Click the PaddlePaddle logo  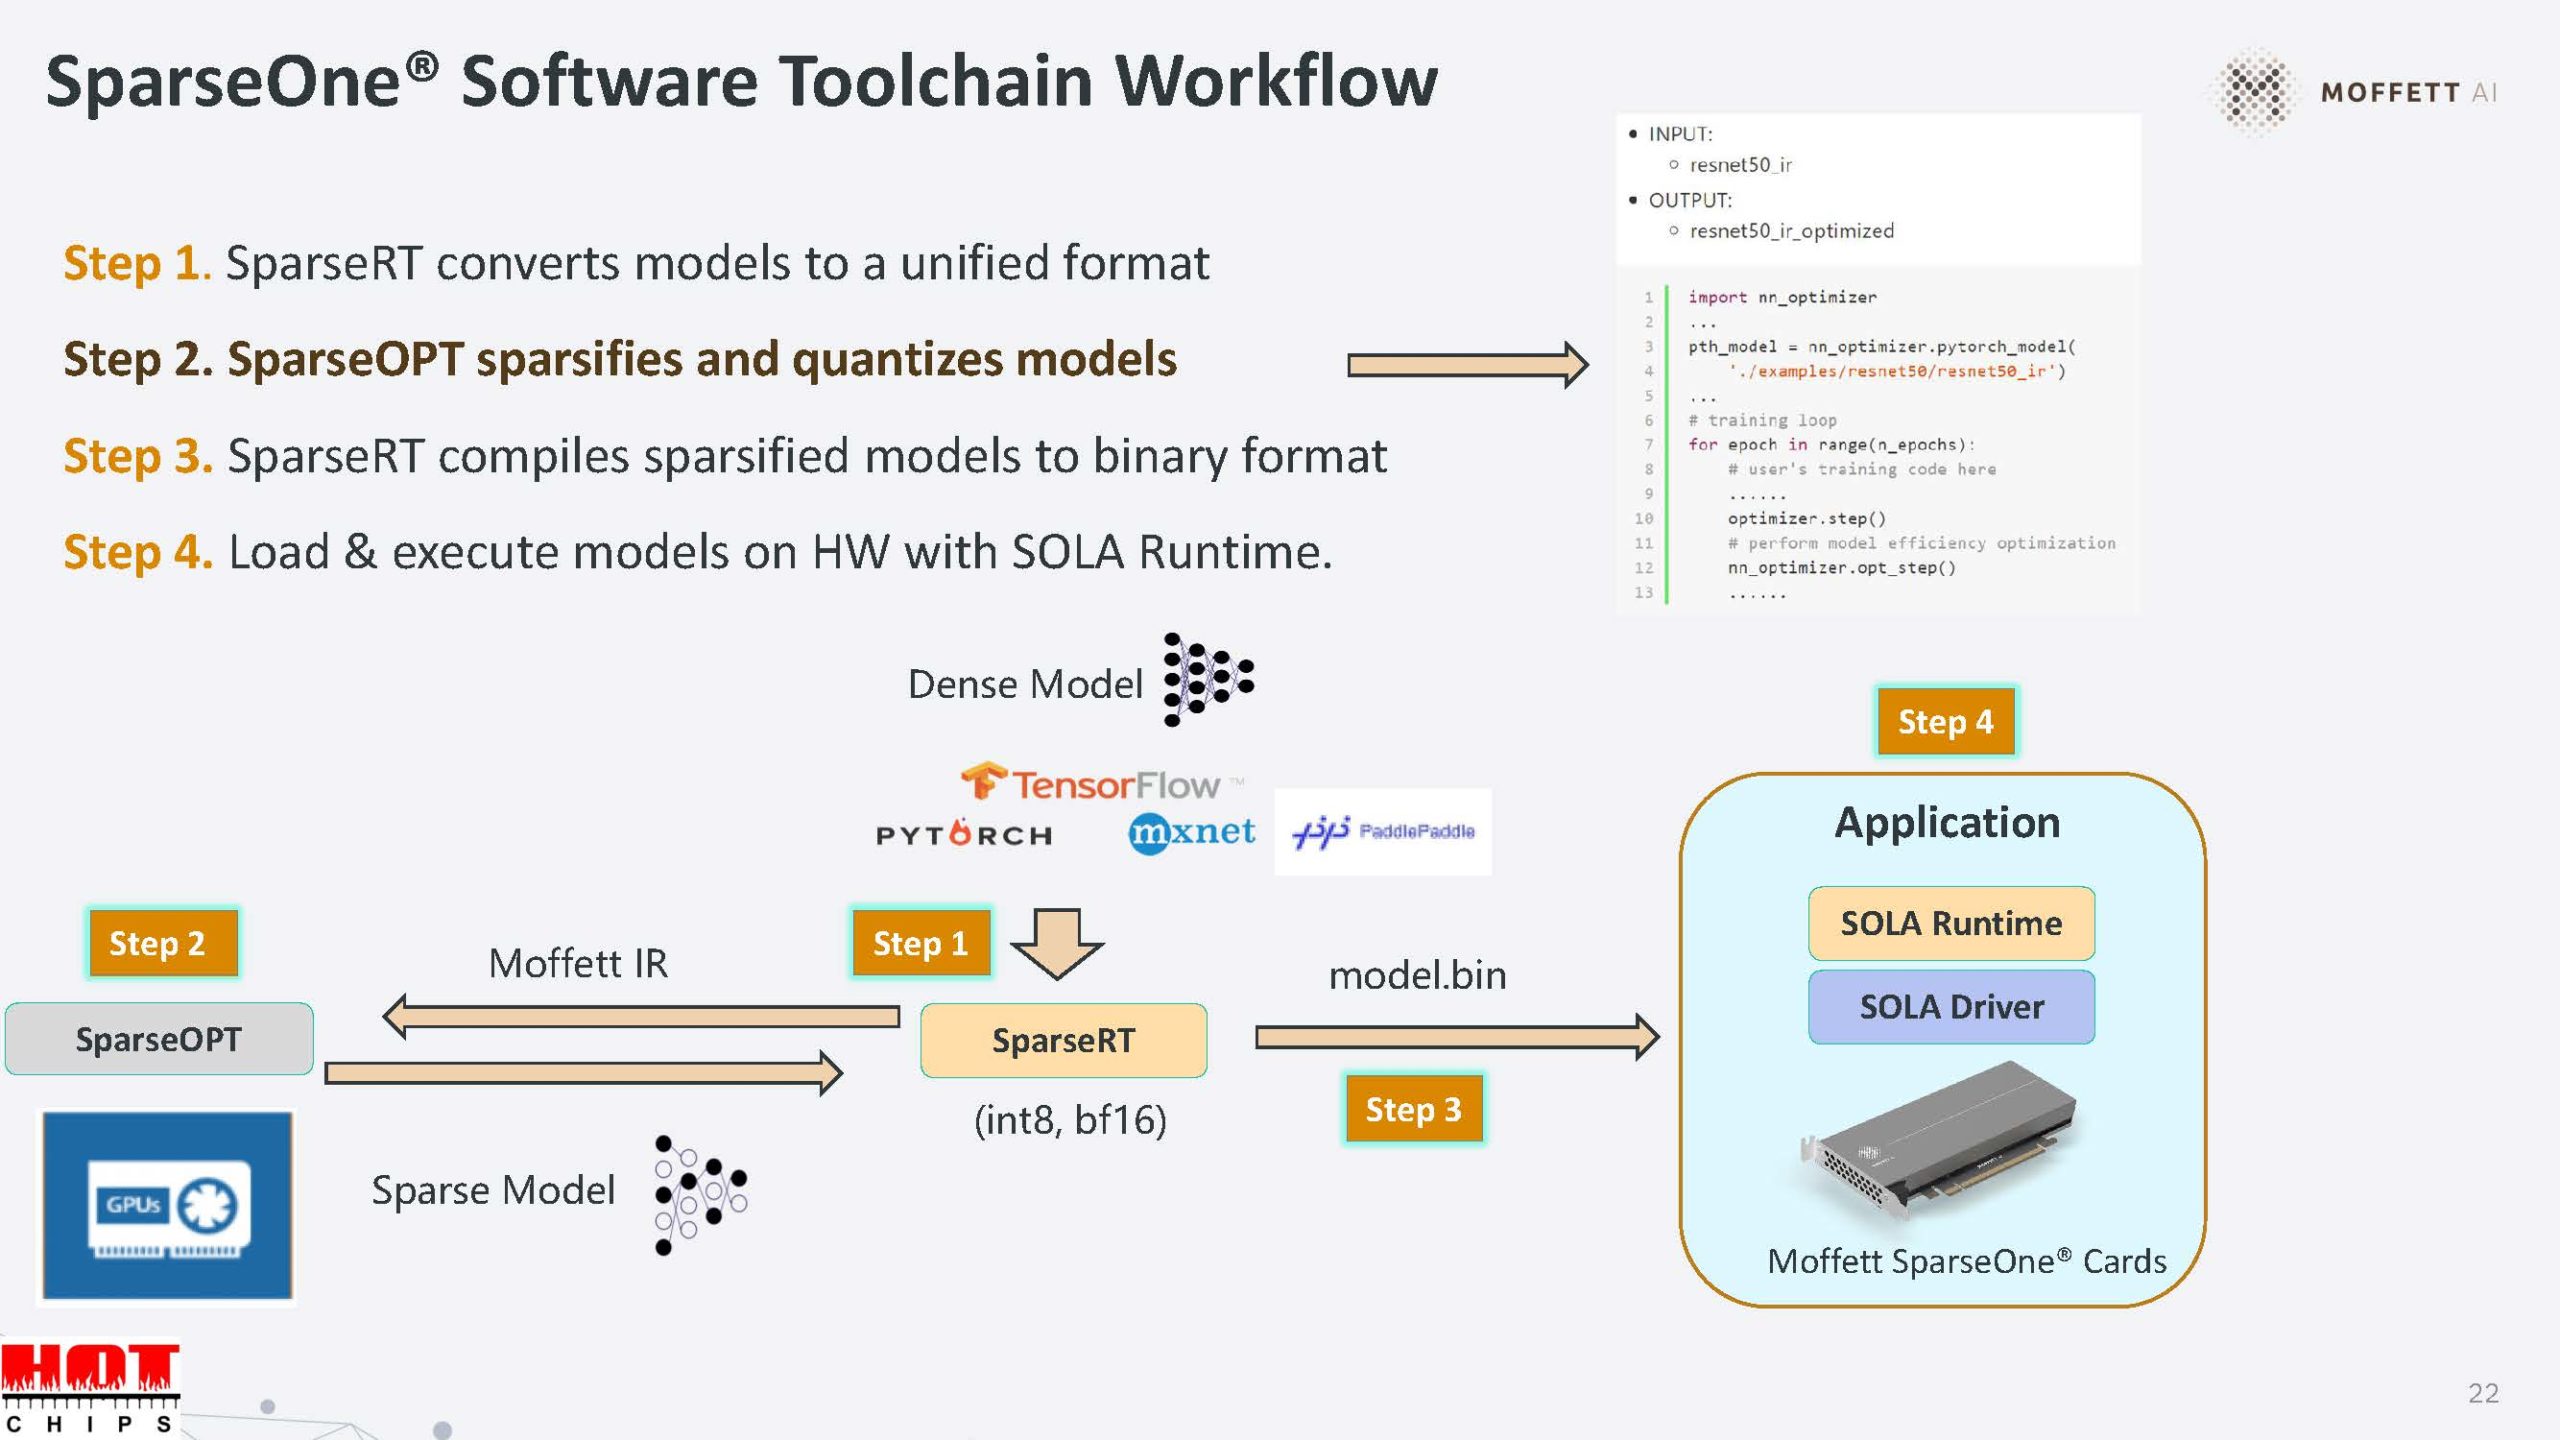tap(1383, 832)
